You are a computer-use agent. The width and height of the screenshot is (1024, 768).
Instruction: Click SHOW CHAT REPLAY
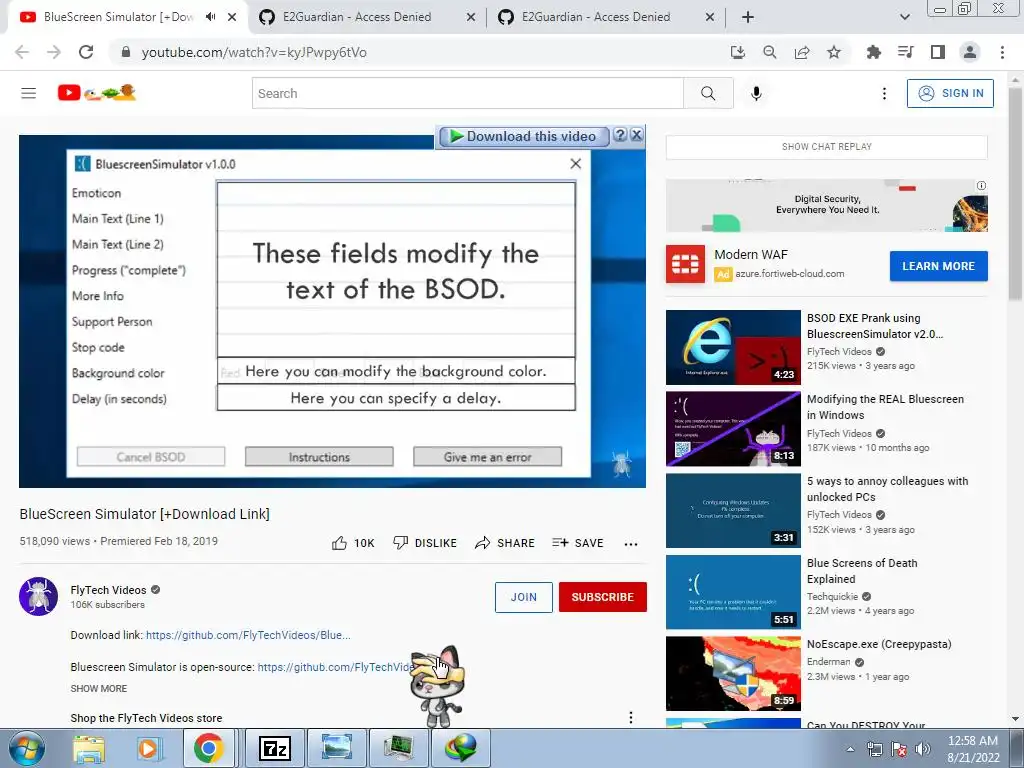click(827, 147)
